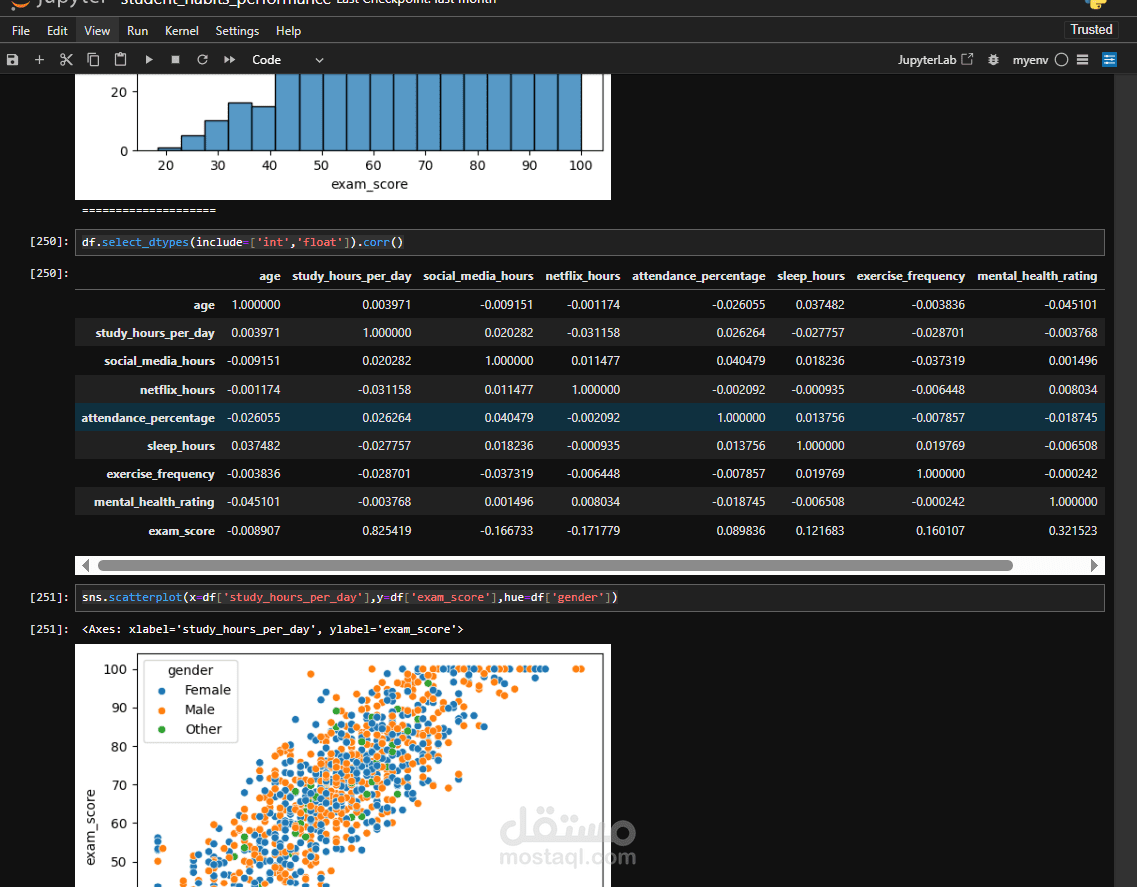
Task: Toggle the blue settings sliders panel icon
Action: point(1109,59)
